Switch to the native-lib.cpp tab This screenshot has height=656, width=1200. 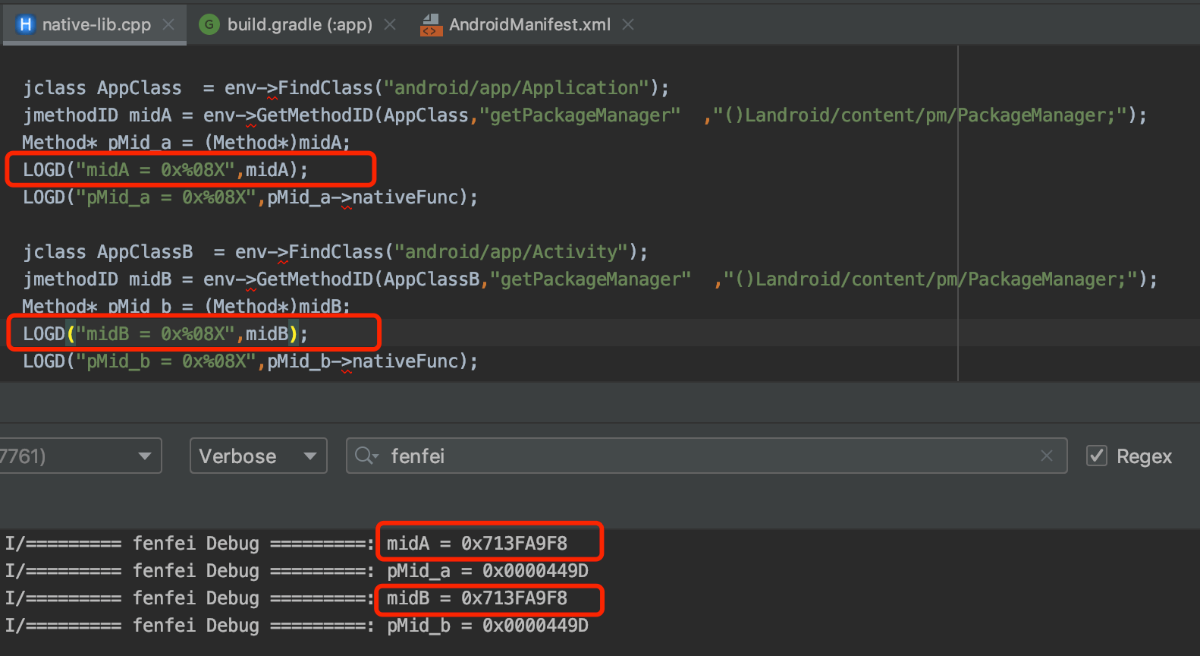click(x=96, y=24)
